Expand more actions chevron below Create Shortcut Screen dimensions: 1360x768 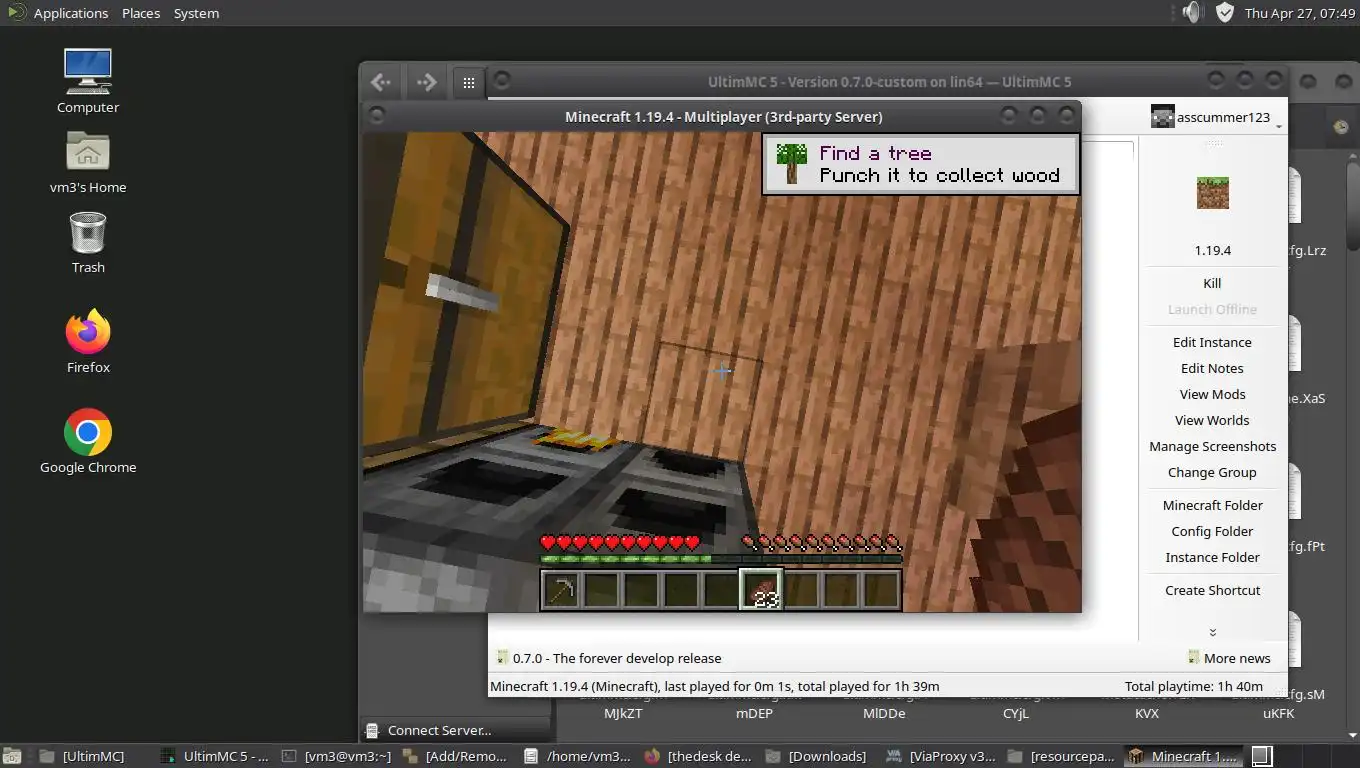point(1212,632)
